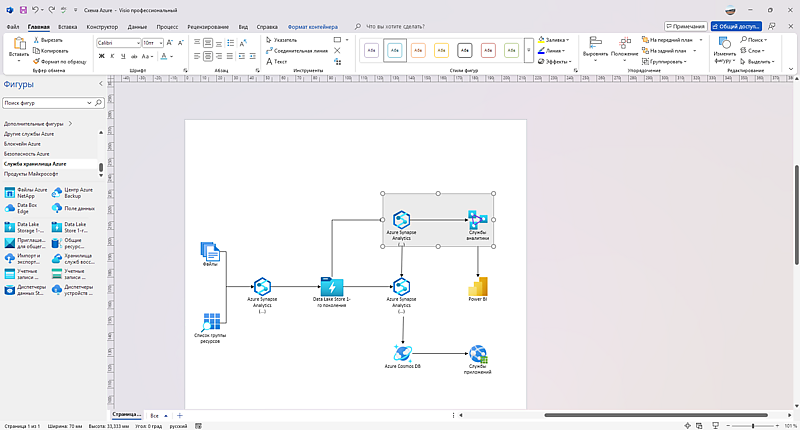Select the Центр Azure Backup stencil shape

(x=72, y=193)
